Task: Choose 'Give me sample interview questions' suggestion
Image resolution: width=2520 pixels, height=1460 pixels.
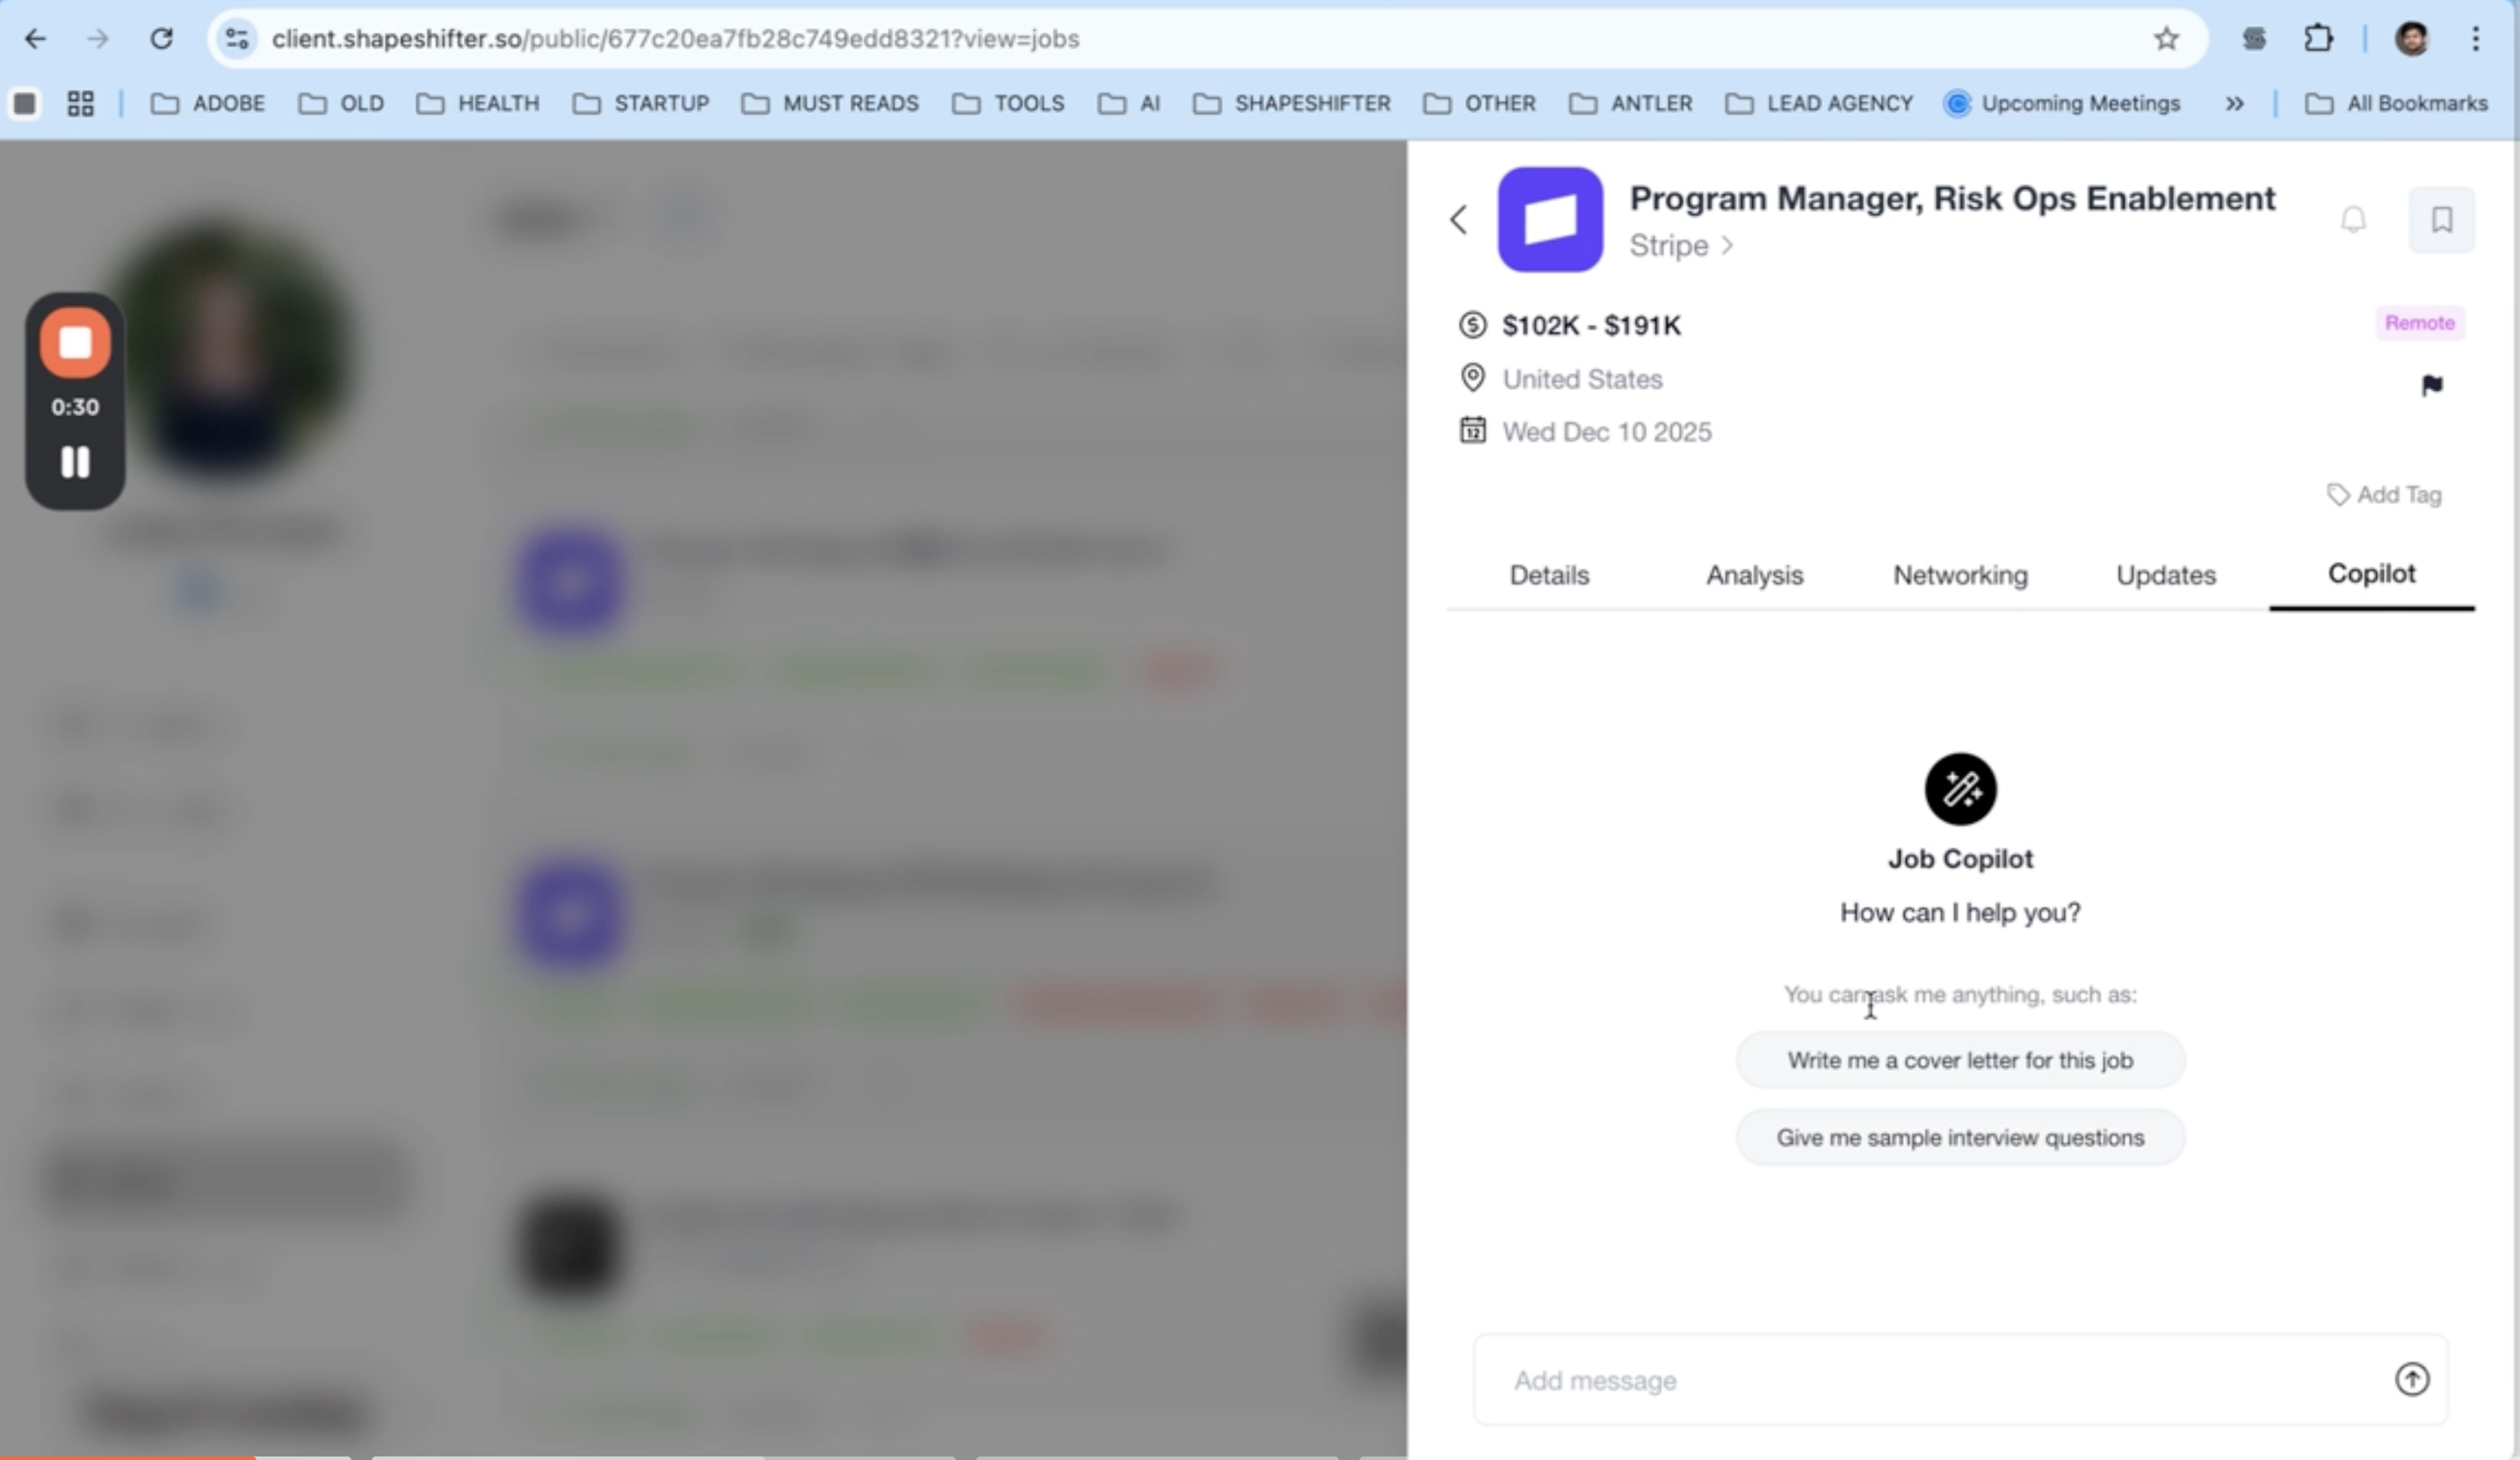Action: pos(1960,1138)
